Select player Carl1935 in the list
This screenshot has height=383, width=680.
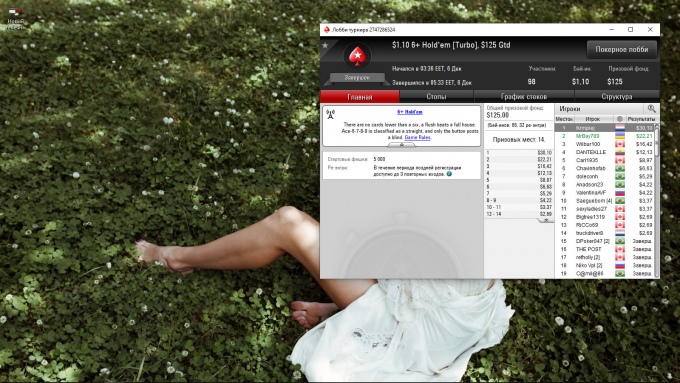(x=604, y=160)
